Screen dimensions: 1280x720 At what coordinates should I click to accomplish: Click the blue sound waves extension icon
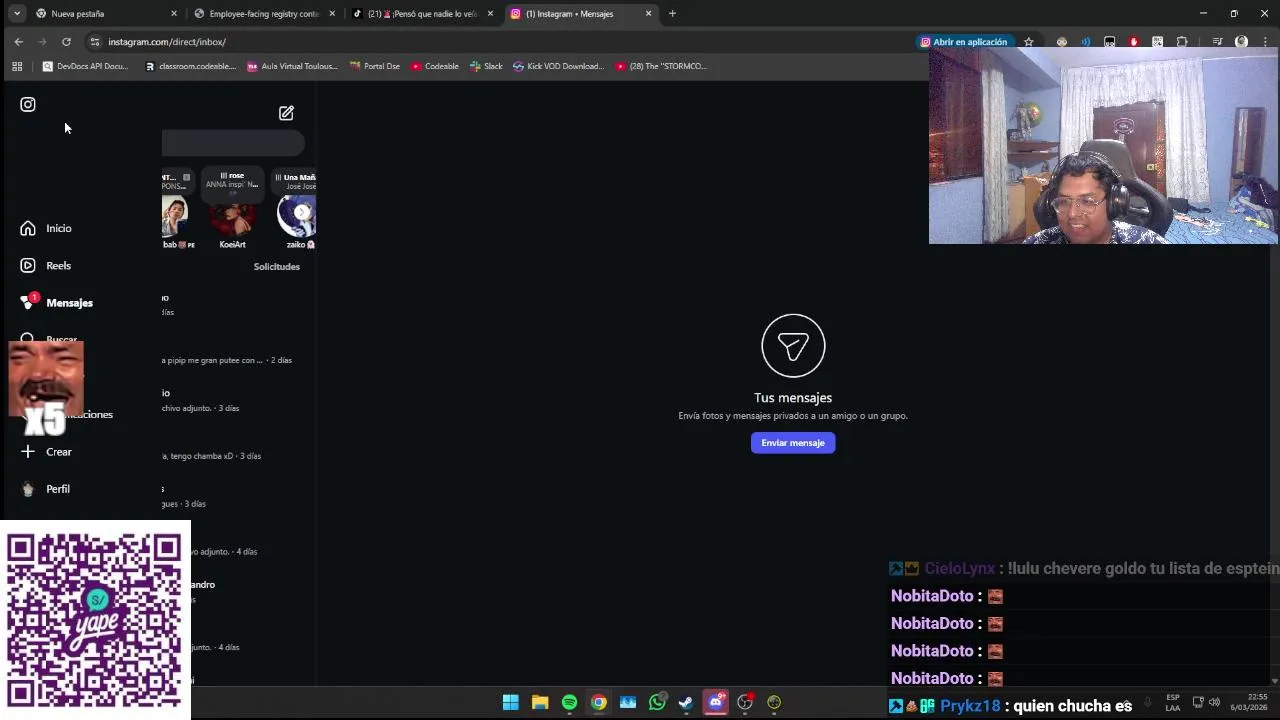click(x=1085, y=42)
